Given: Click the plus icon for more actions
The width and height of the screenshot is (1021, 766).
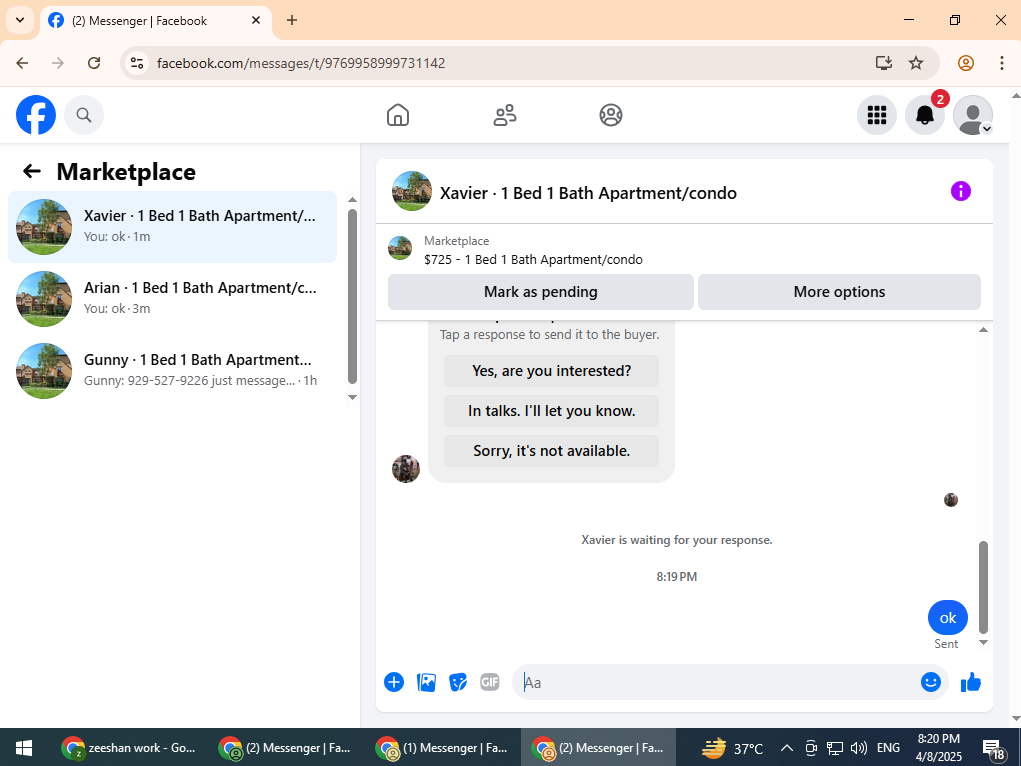Looking at the screenshot, I should 394,682.
